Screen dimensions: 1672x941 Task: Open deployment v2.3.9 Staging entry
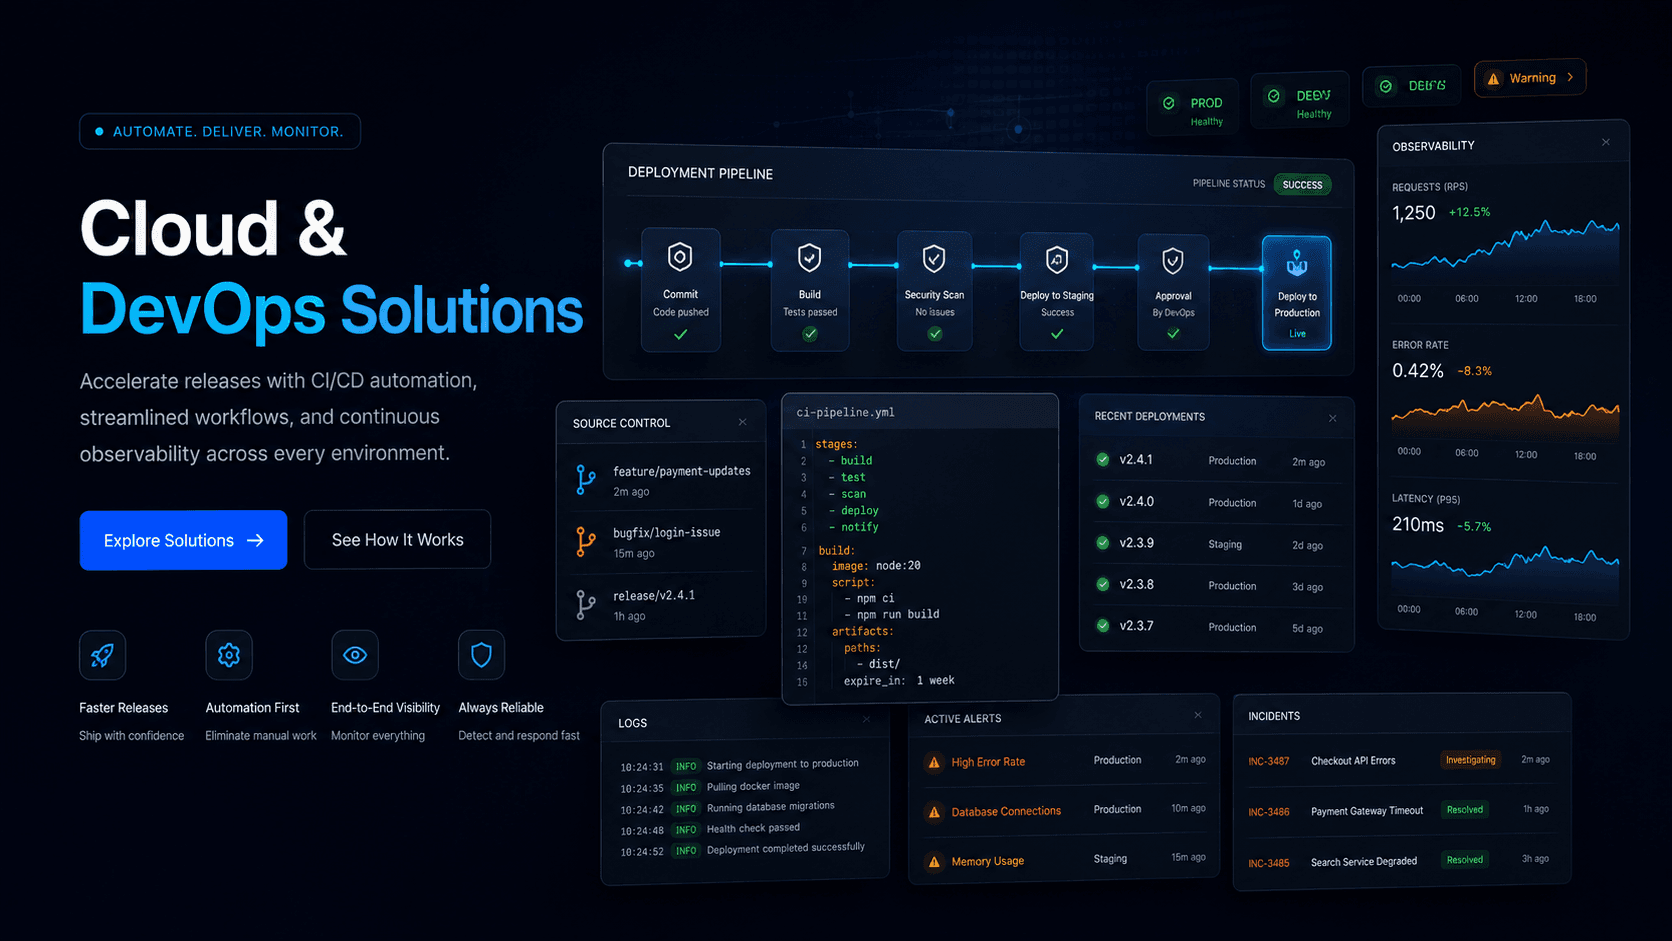1216,544
